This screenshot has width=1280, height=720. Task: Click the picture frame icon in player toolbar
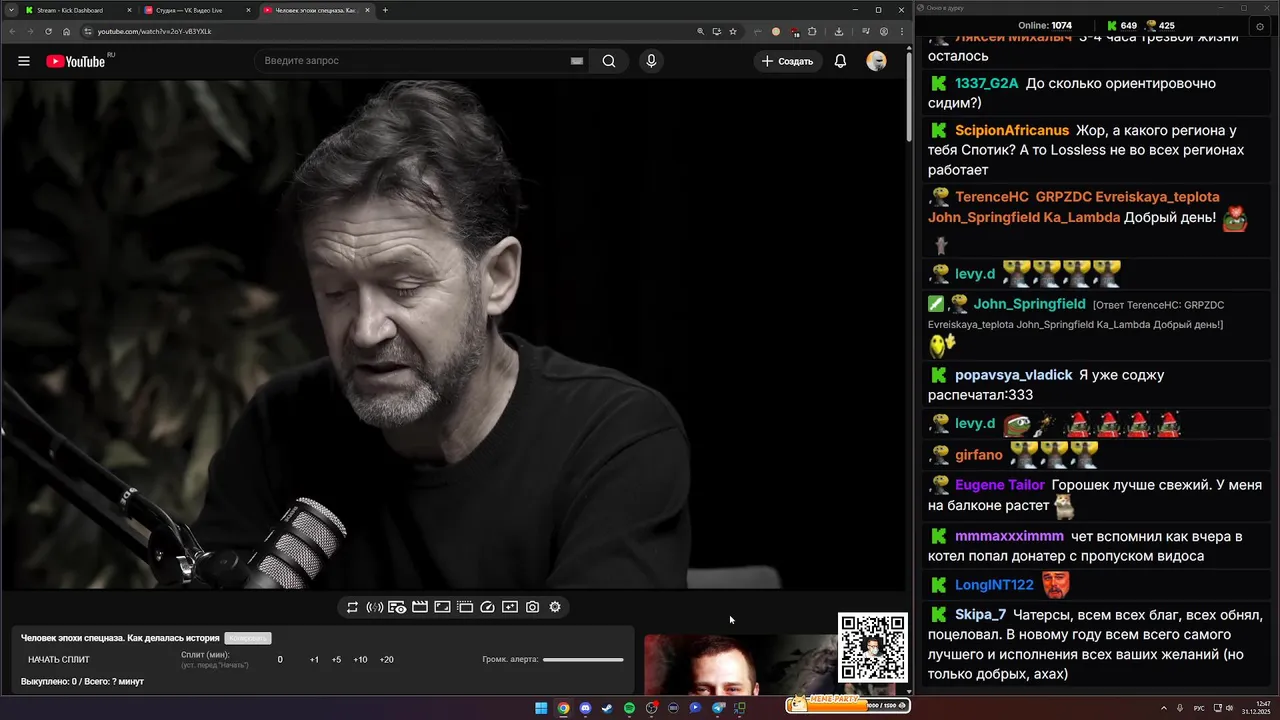pyautogui.click(x=442, y=607)
